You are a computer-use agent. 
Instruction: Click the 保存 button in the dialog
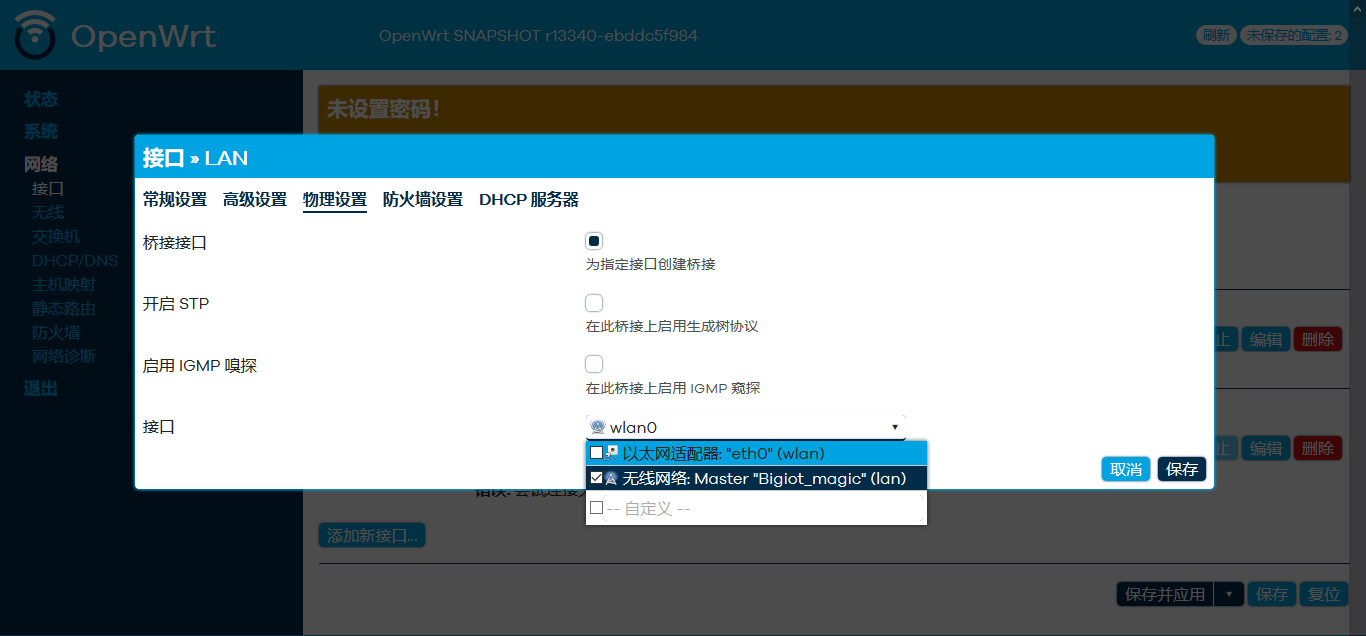(x=1182, y=470)
